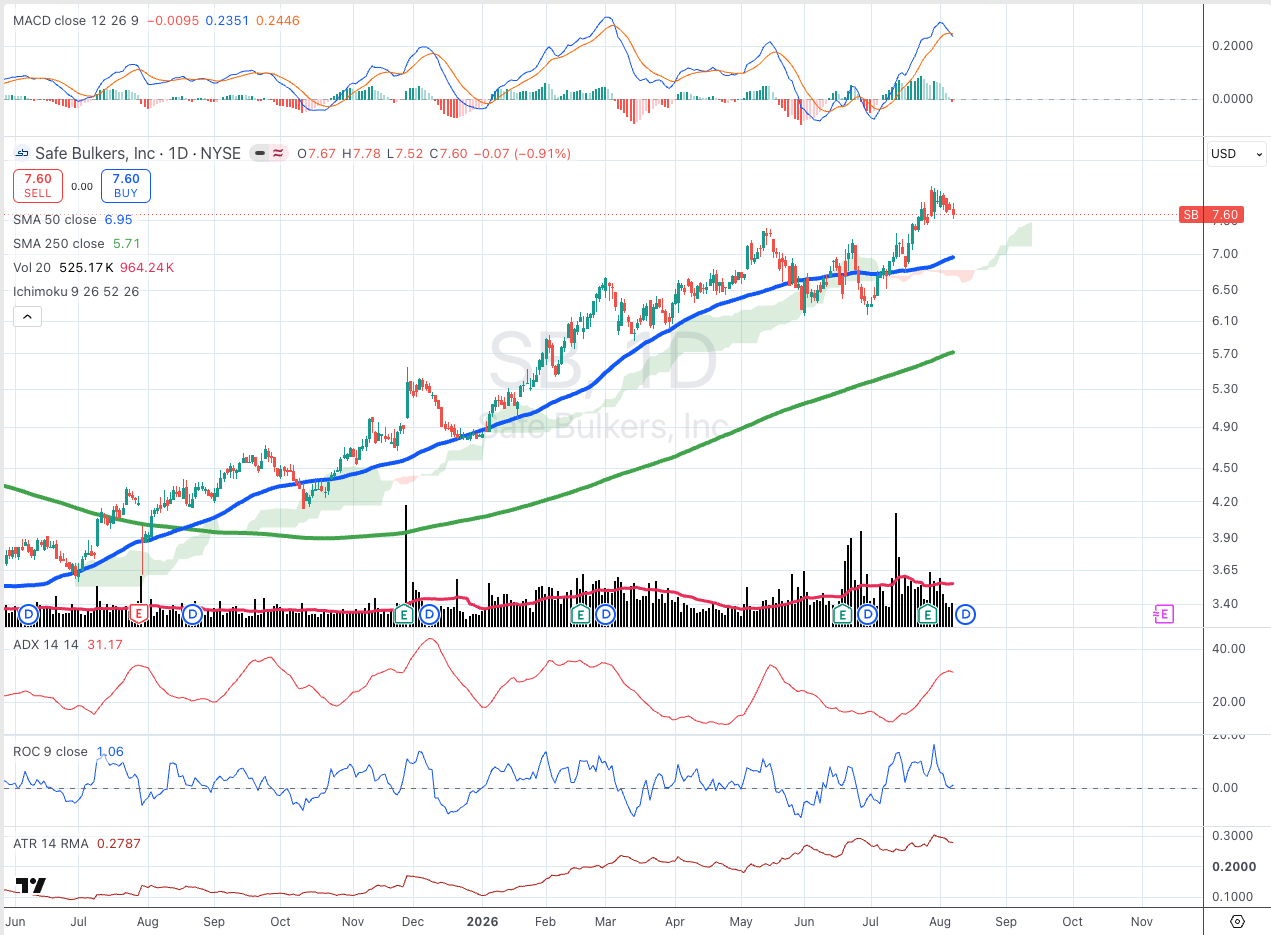The image size is (1271, 935).
Task: Click the earnings E marker in mid-February
Action: (x=579, y=613)
